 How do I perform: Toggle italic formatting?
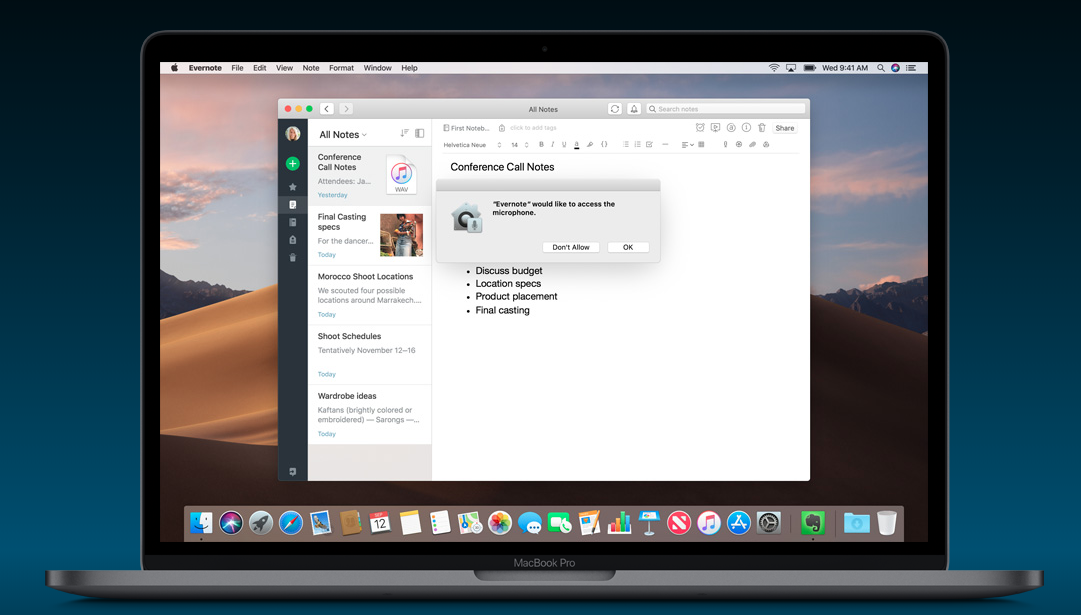(552, 145)
